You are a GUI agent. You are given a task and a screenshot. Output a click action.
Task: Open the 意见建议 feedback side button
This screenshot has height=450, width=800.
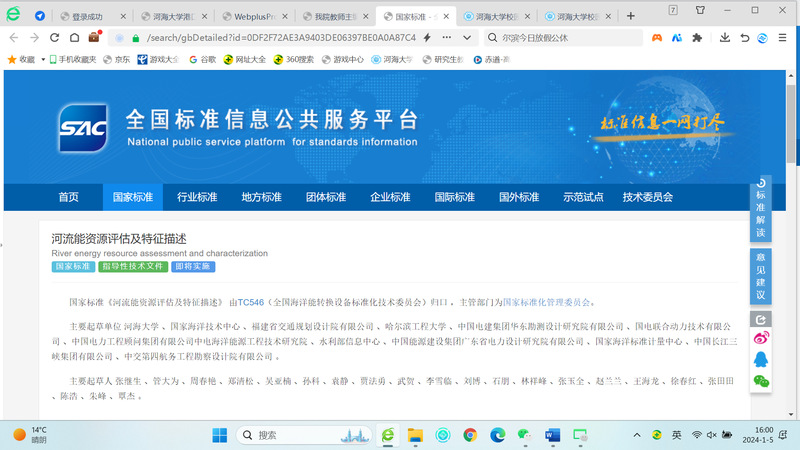coord(761,276)
